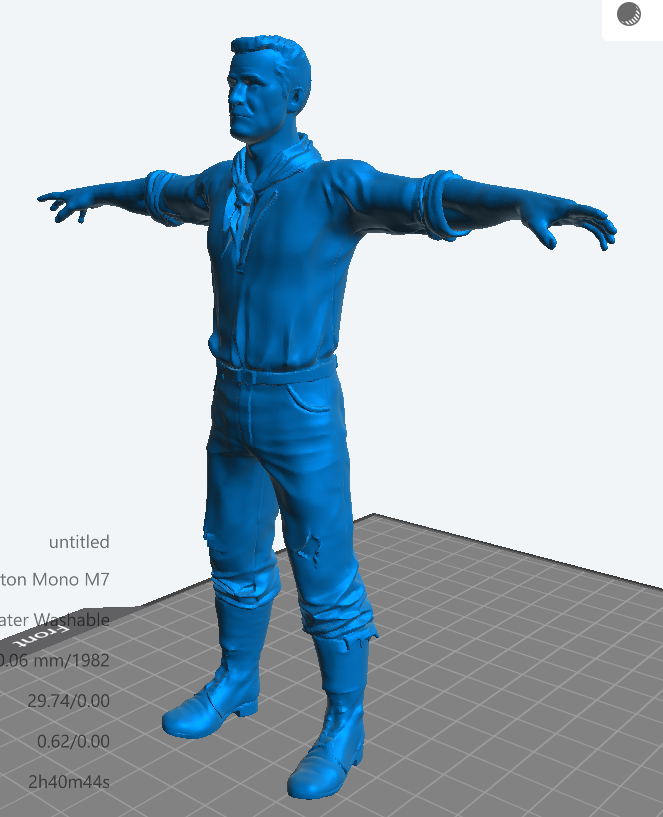Click the '29.74/0.00' value text
Image resolution: width=663 pixels, height=817 pixels.
click(69, 701)
